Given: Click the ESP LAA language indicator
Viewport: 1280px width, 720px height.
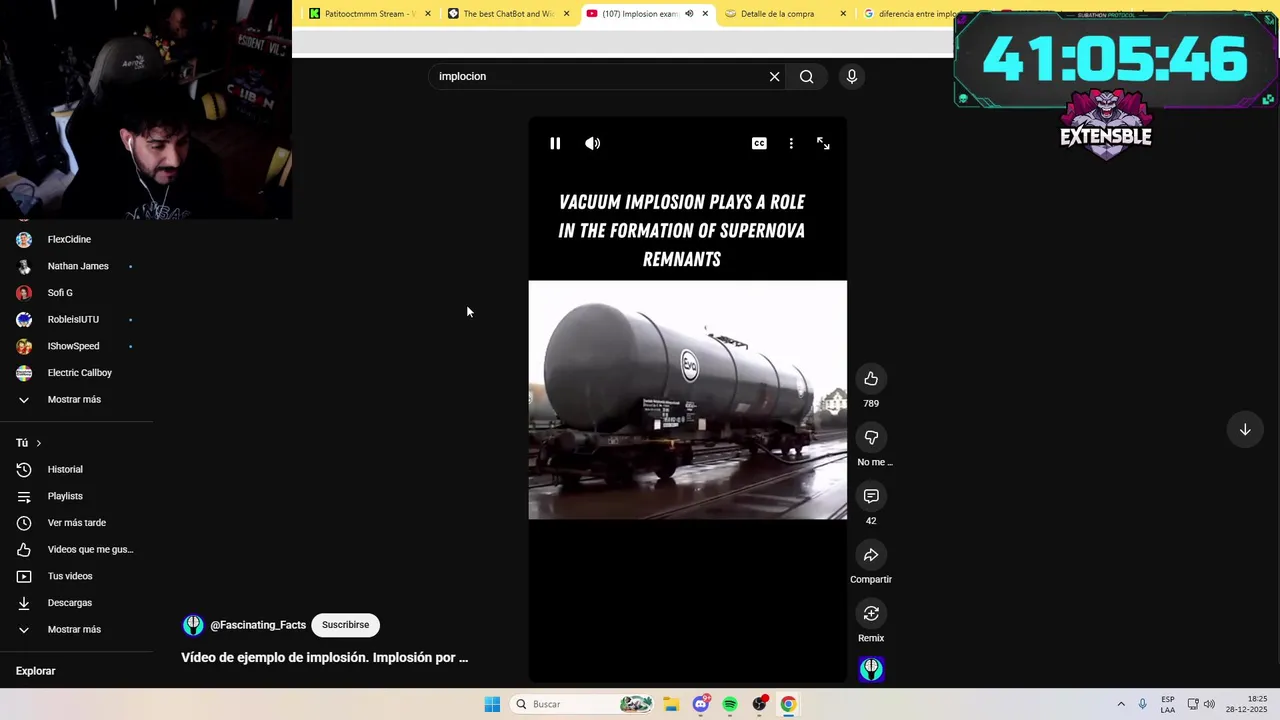Looking at the screenshot, I should pos(1168,704).
